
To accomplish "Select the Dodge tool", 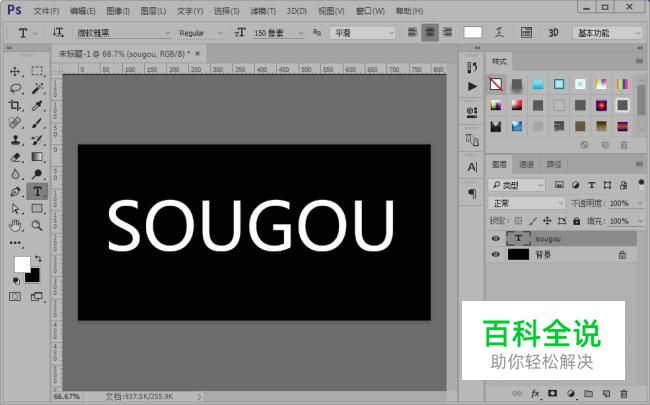I will 37,174.
